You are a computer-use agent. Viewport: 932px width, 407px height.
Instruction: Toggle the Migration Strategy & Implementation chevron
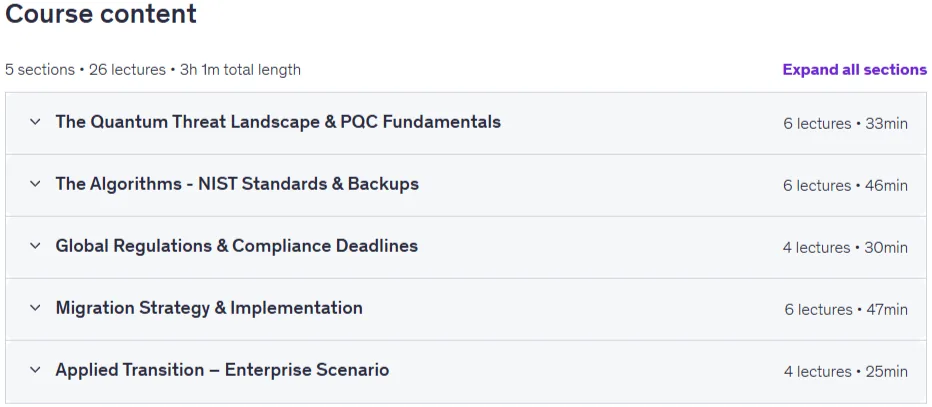tap(35, 308)
